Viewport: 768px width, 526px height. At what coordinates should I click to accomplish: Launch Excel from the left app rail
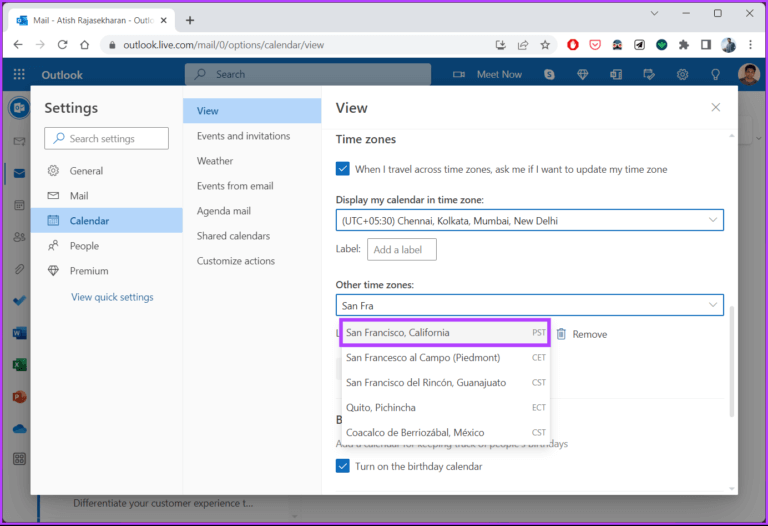pyautogui.click(x=20, y=365)
